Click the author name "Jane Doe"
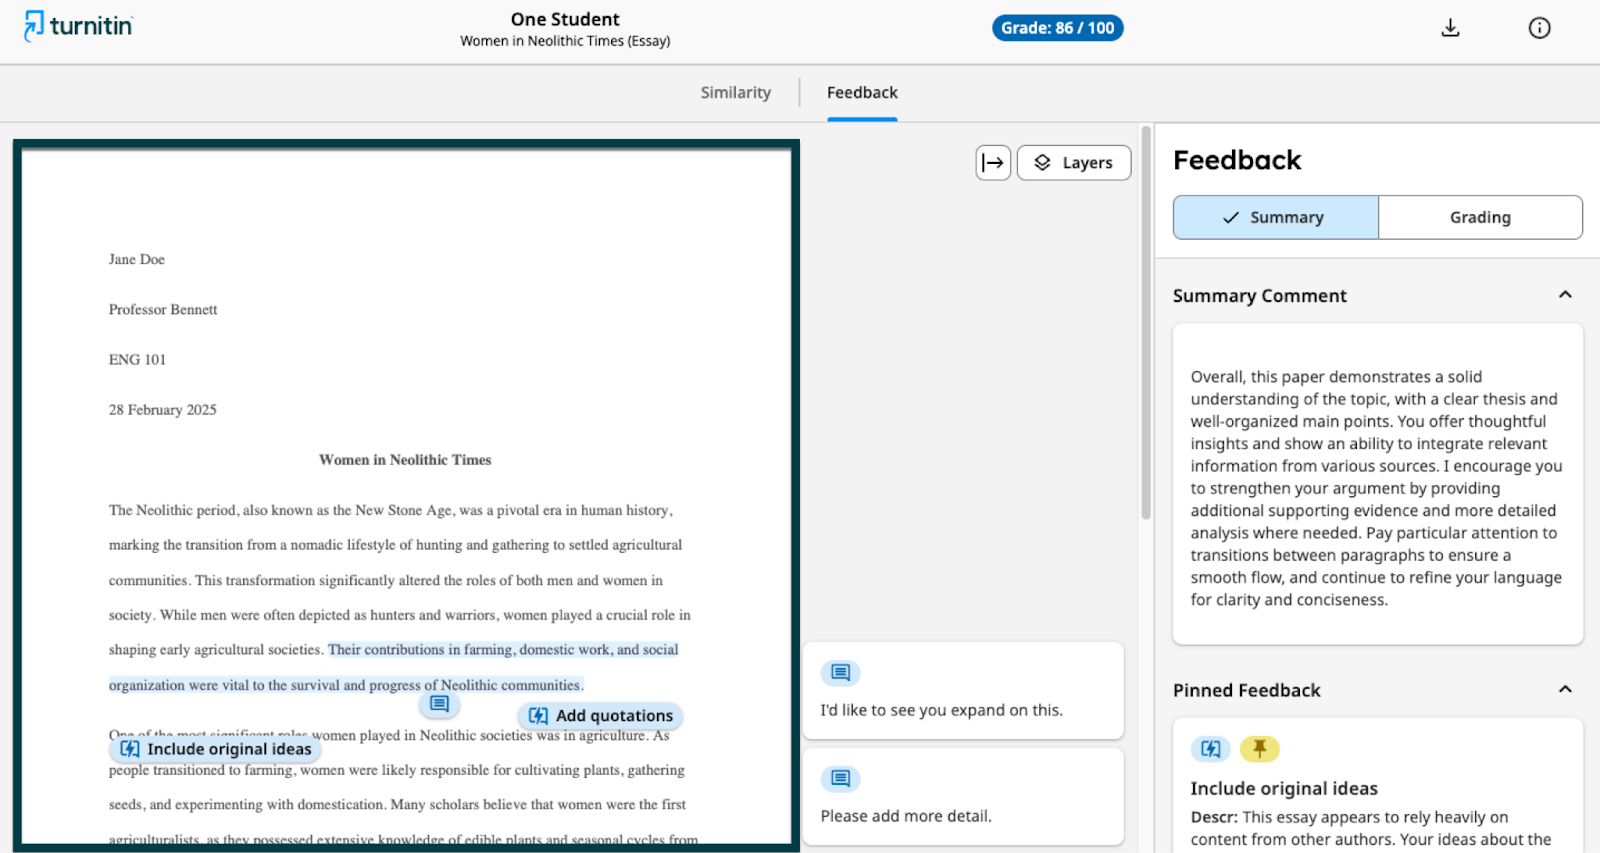 137,260
